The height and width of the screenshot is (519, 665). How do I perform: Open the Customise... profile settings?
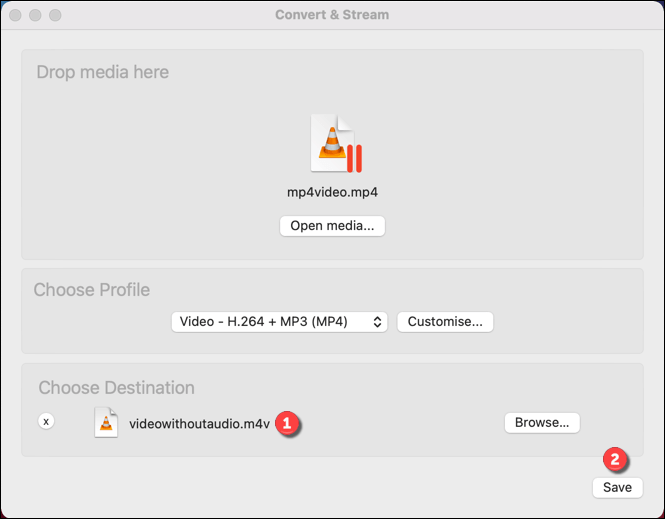click(445, 322)
